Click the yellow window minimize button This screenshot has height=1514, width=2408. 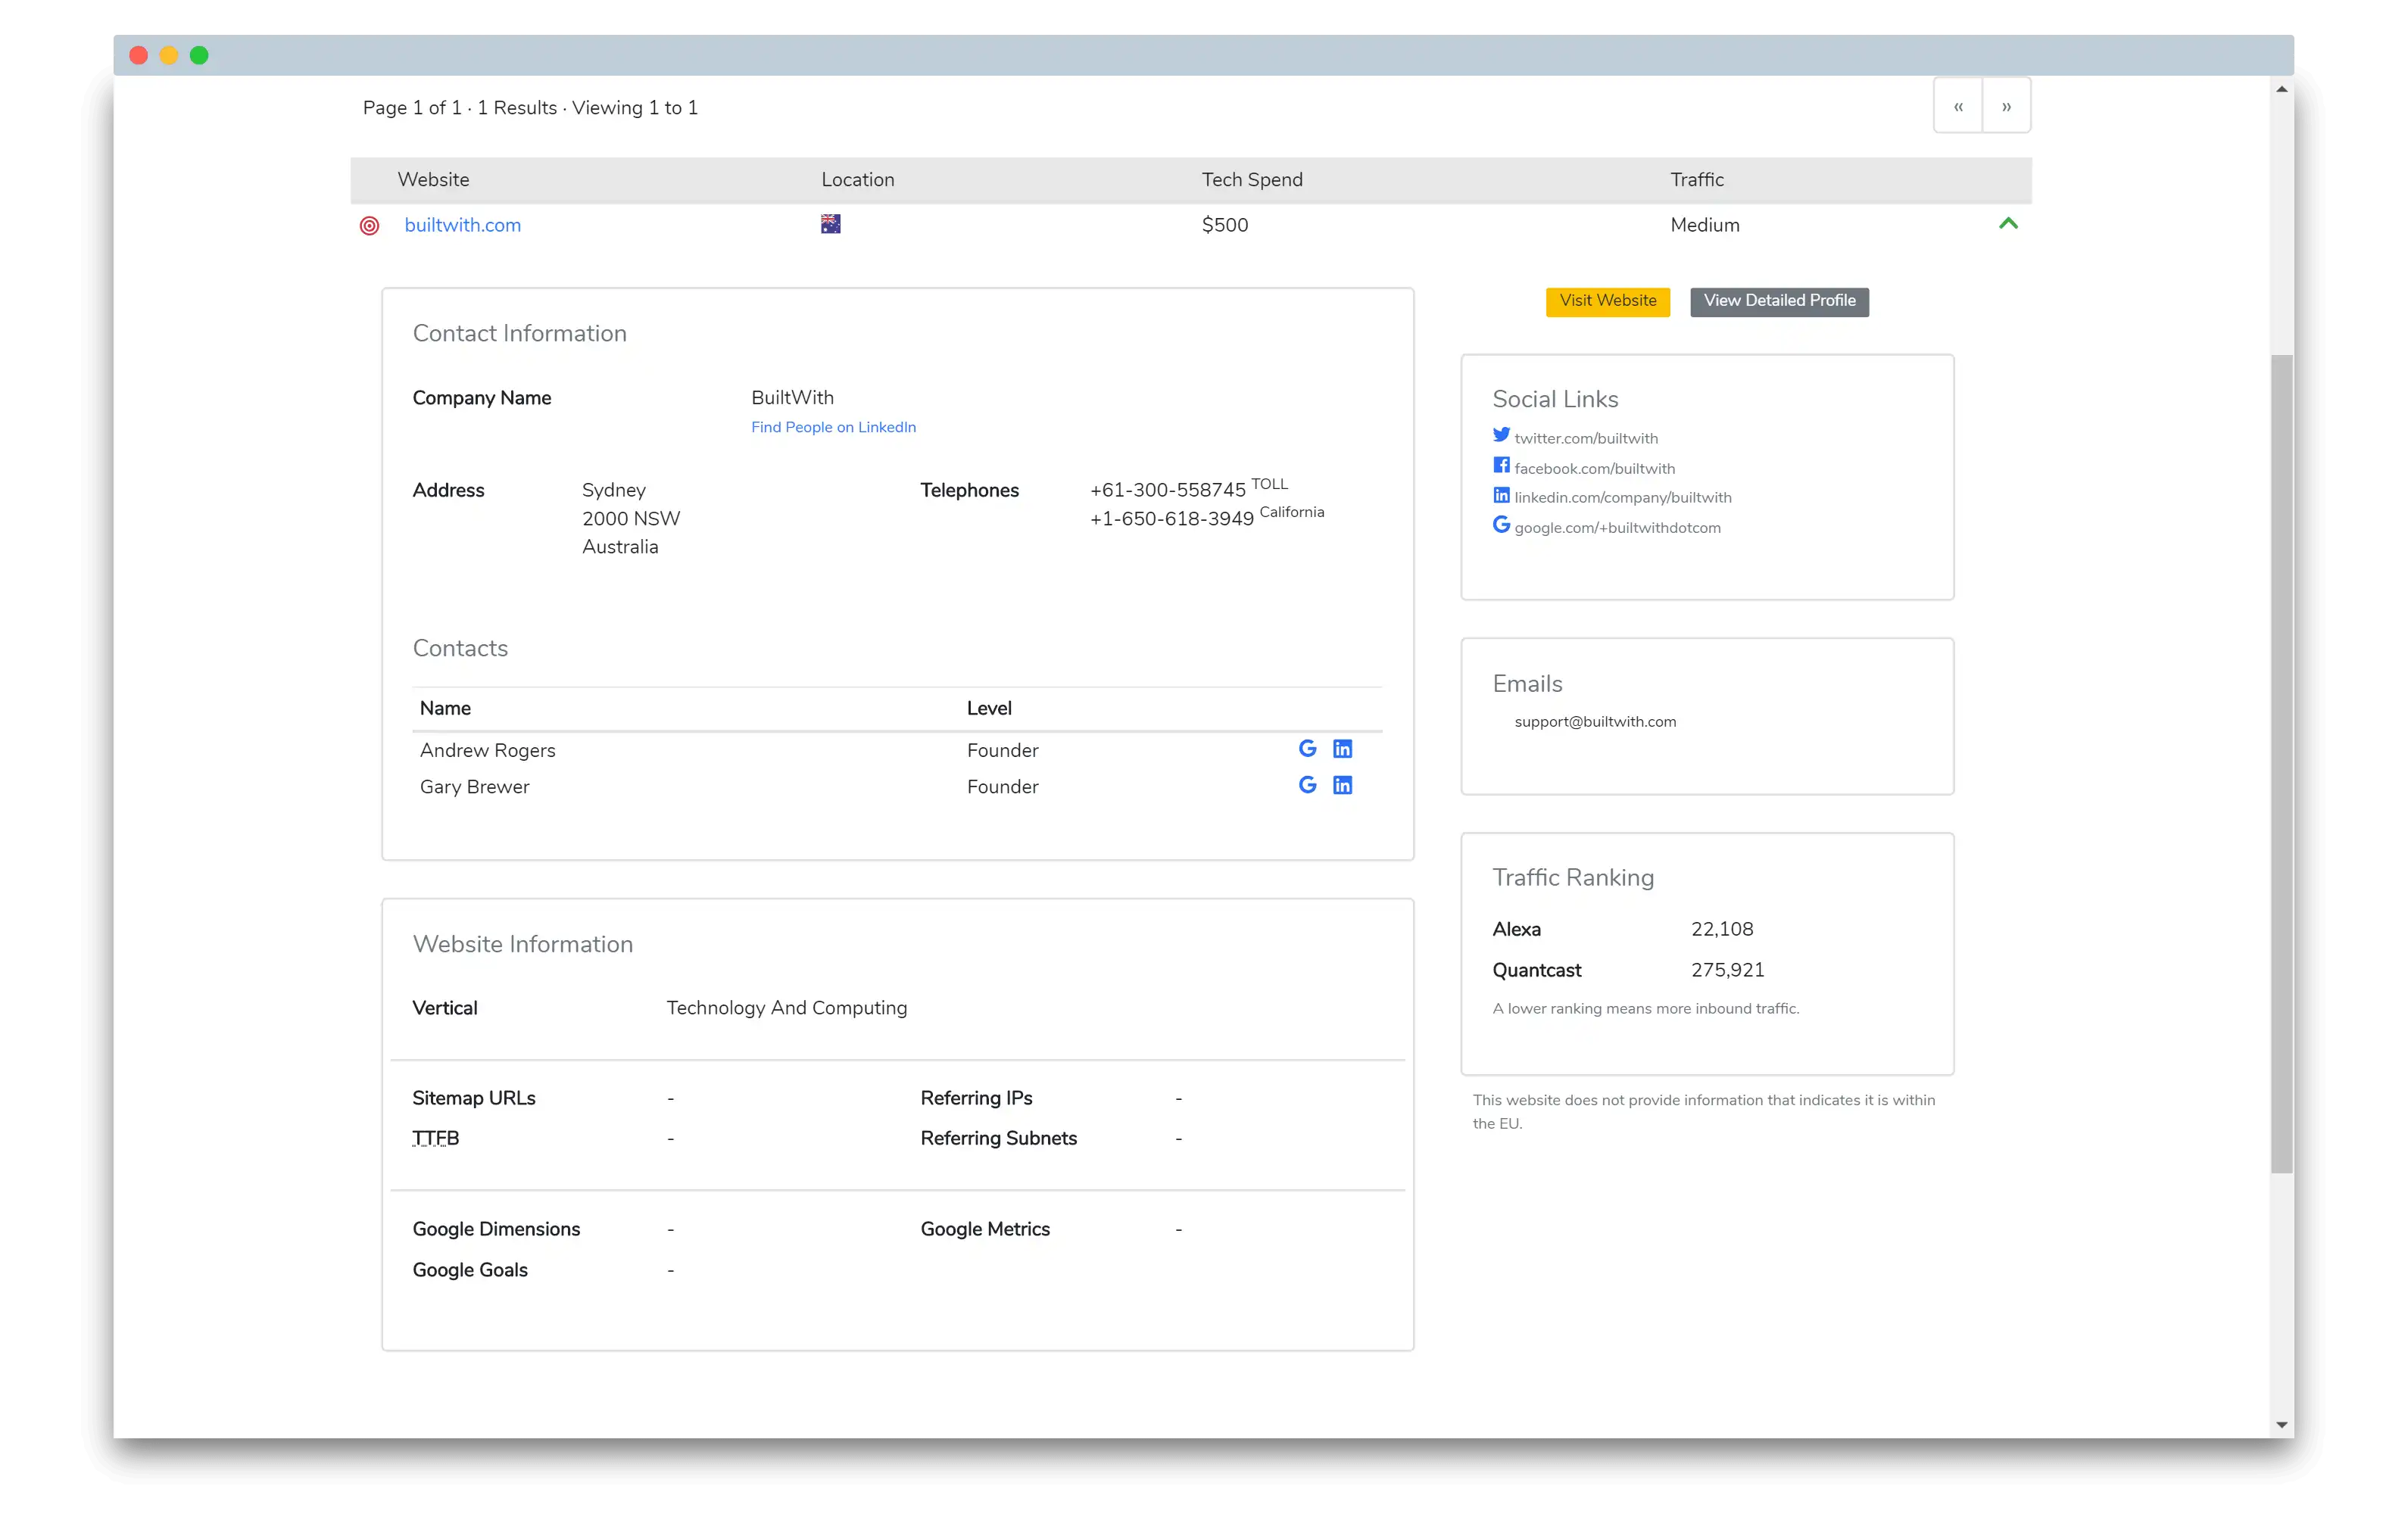tap(169, 56)
